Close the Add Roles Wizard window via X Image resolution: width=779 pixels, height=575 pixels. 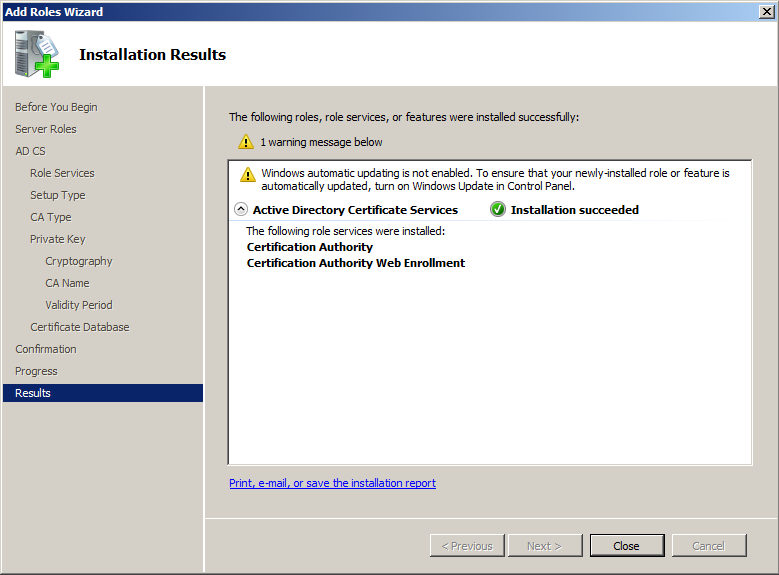coord(766,11)
